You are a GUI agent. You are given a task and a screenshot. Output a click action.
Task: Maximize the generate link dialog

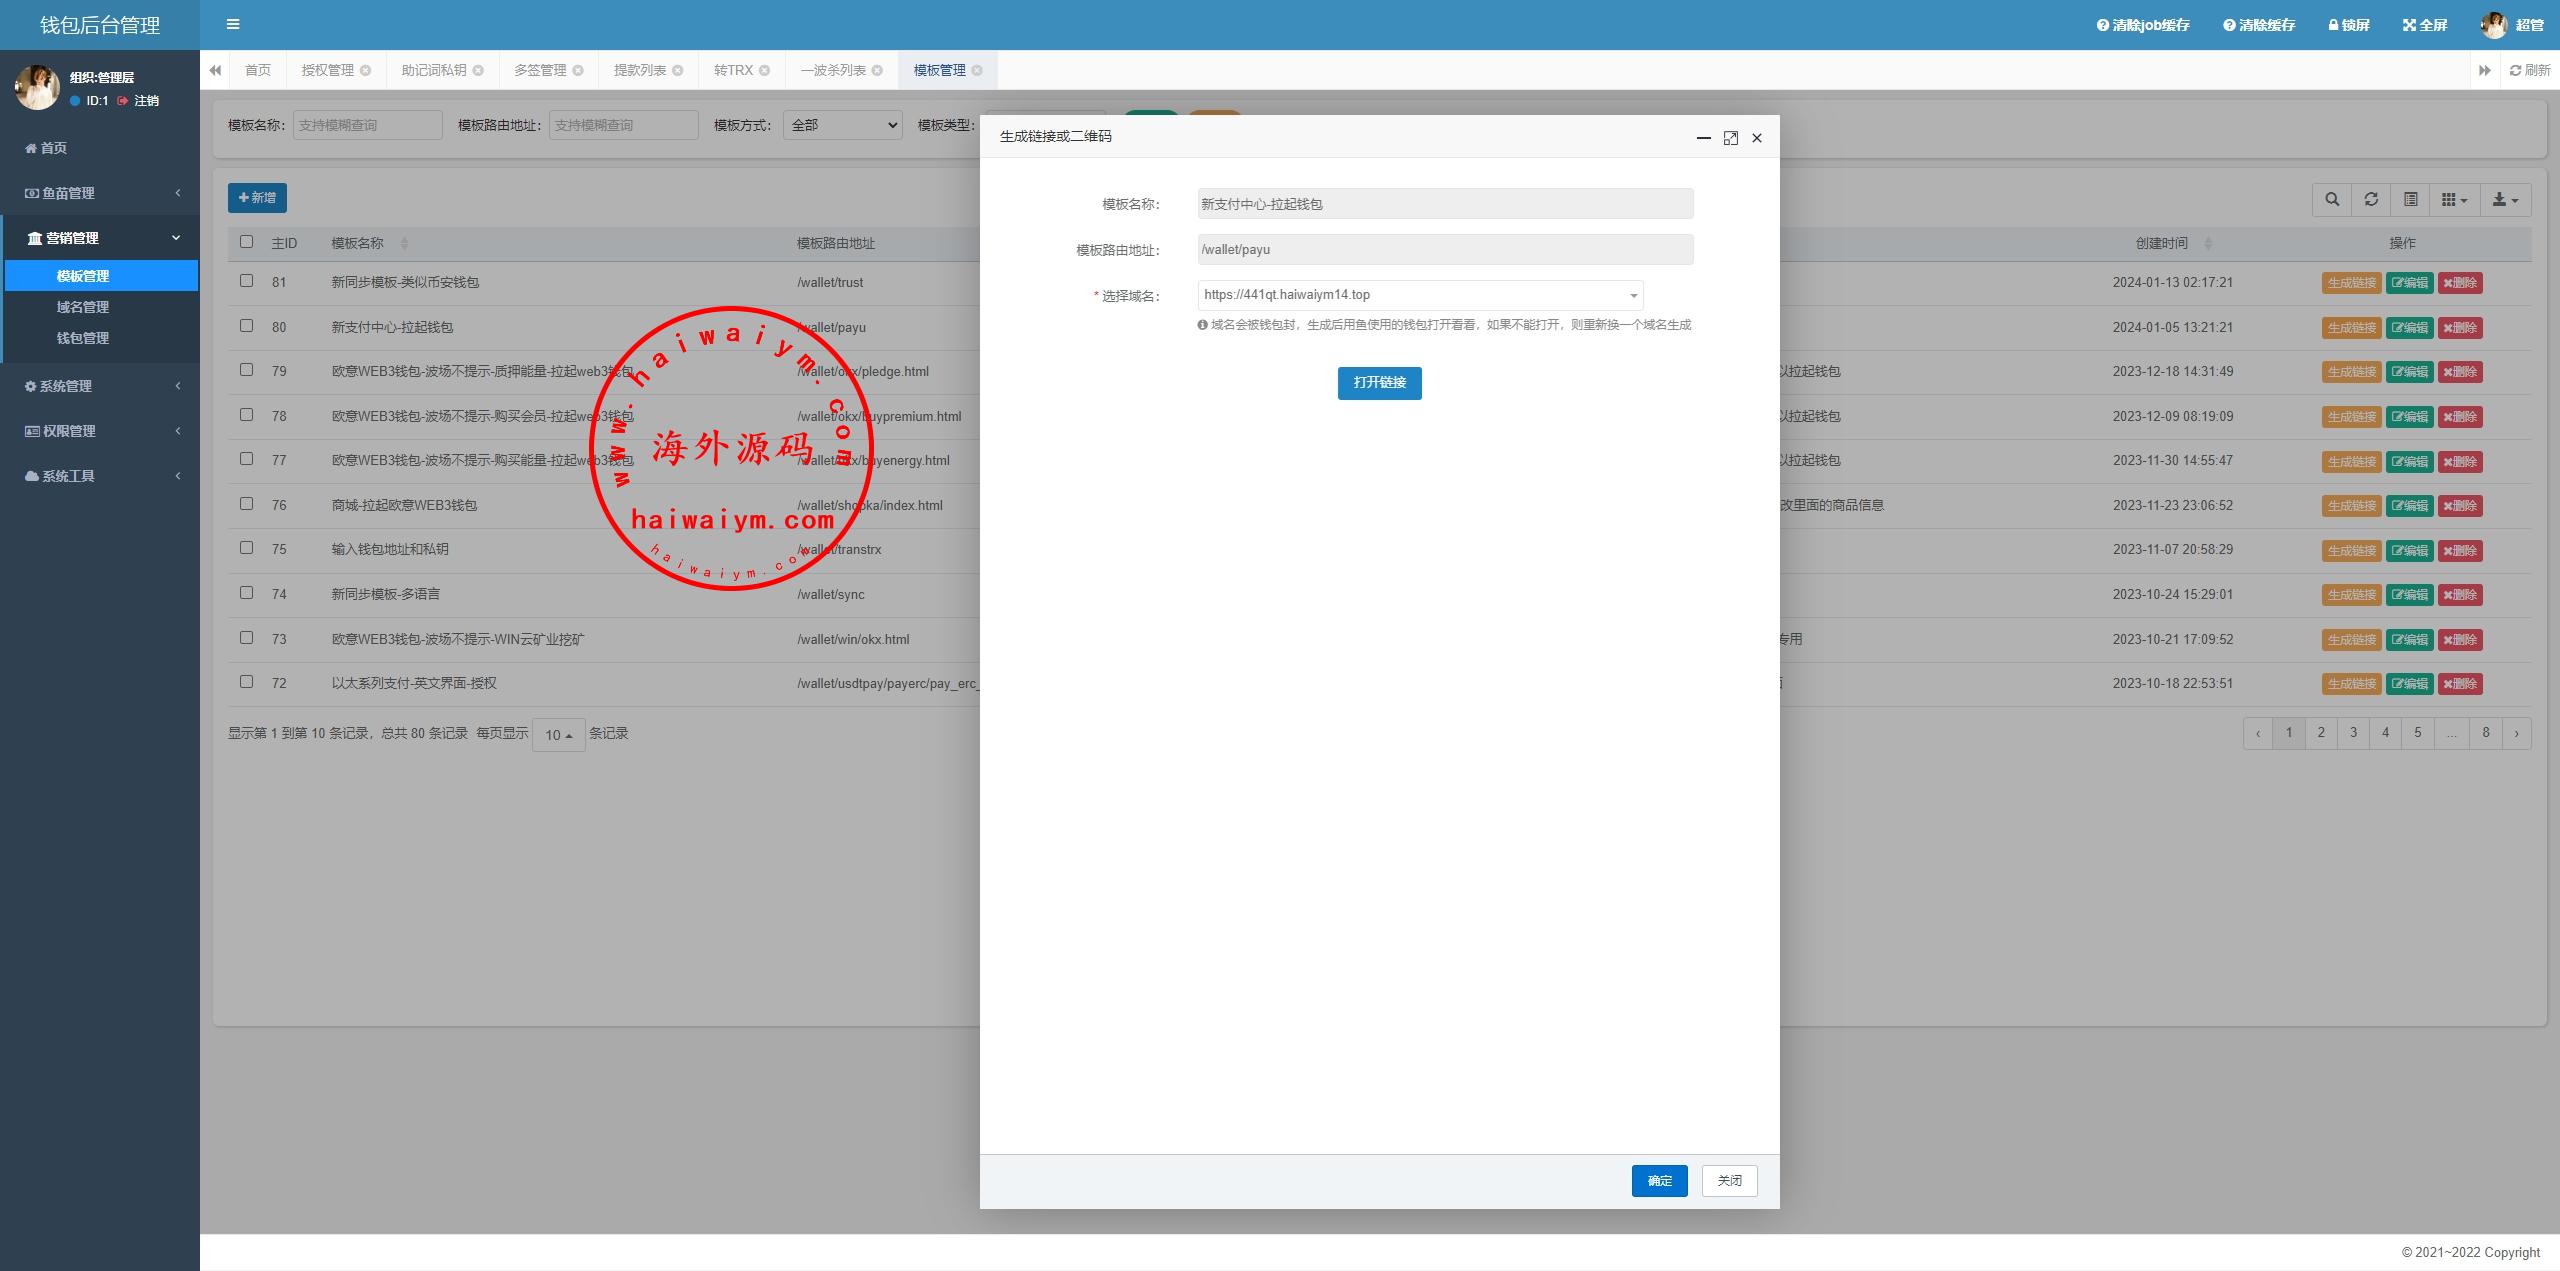point(1730,138)
